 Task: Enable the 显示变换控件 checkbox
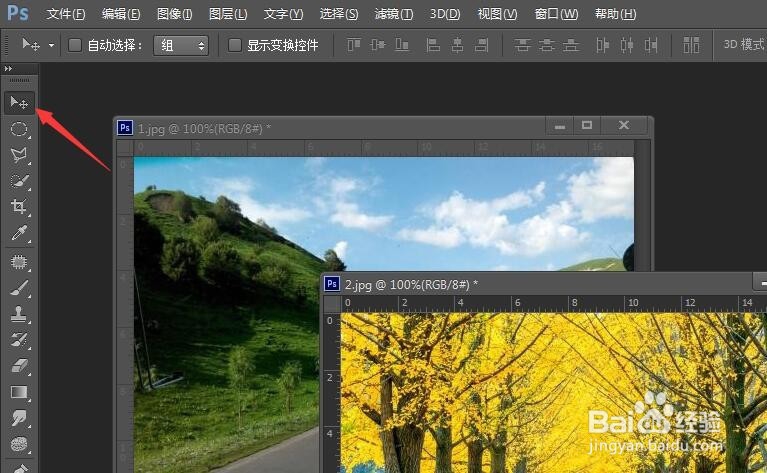[235, 45]
